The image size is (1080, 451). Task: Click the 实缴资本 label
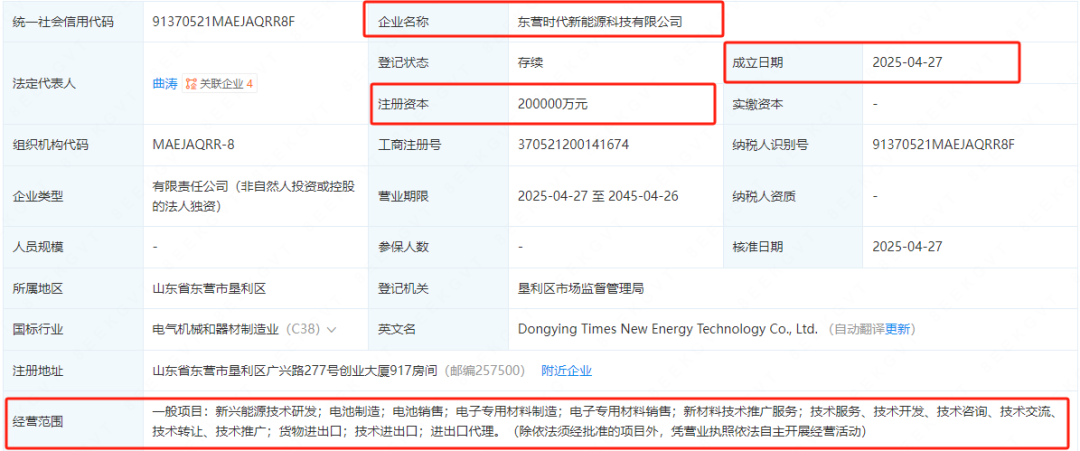[758, 105]
